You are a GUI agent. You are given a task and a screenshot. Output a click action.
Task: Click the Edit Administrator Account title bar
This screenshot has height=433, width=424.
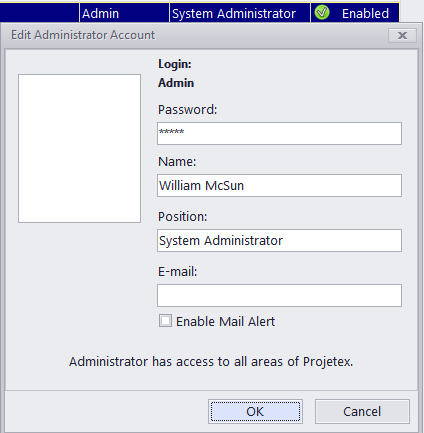(x=193, y=35)
